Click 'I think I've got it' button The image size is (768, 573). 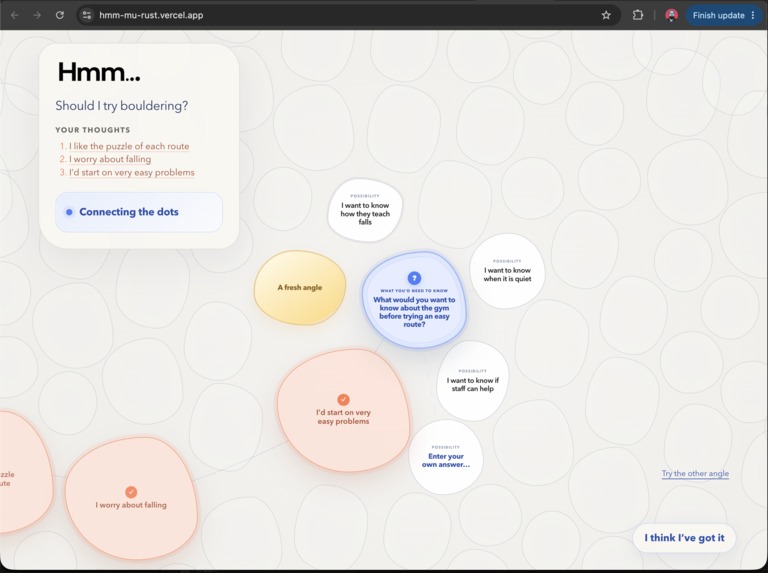(684, 538)
